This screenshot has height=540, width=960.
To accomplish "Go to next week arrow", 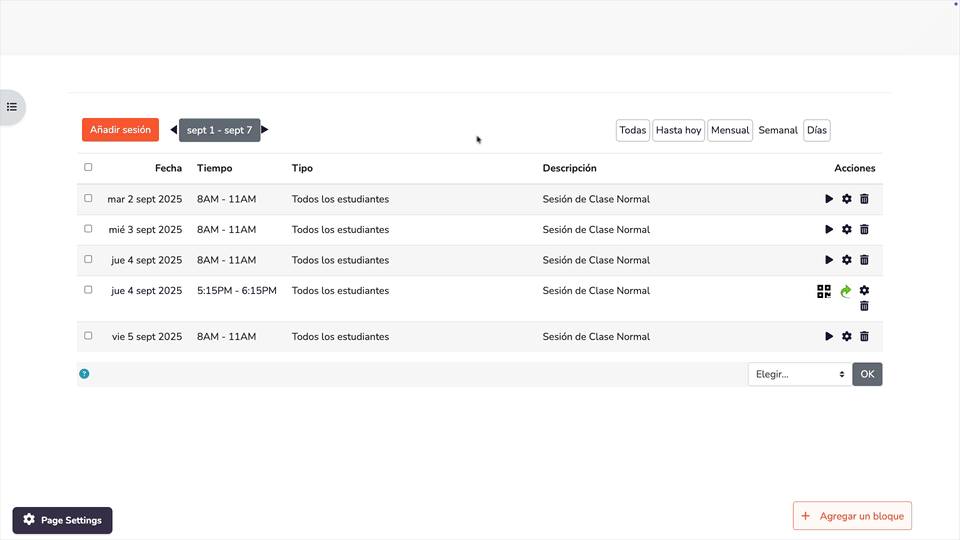I will tap(265, 130).
